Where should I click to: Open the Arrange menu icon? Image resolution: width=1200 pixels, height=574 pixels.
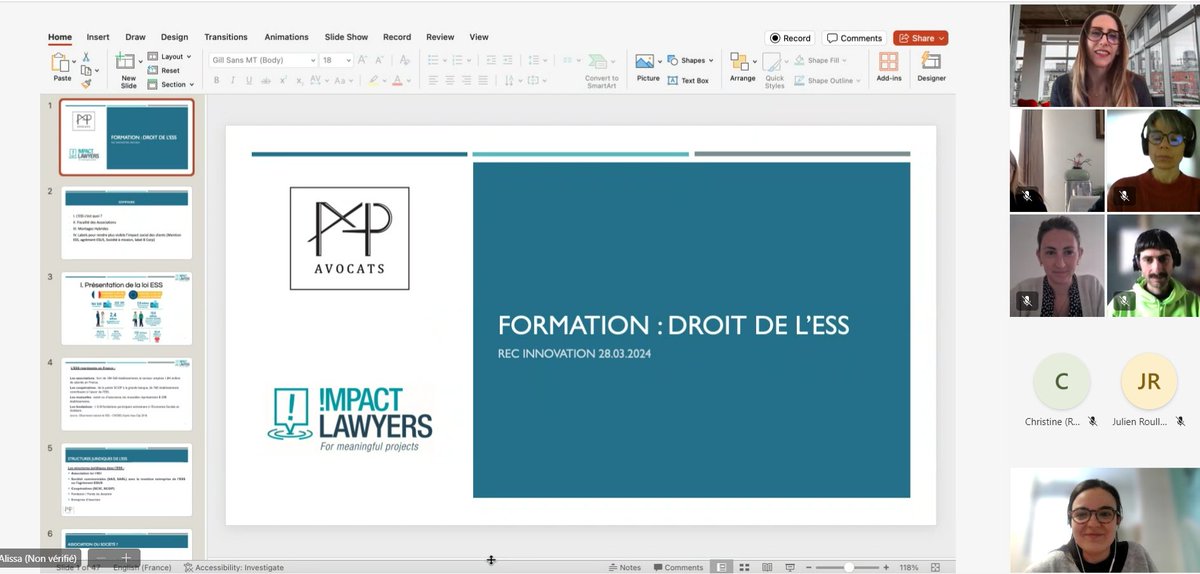(x=740, y=62)
